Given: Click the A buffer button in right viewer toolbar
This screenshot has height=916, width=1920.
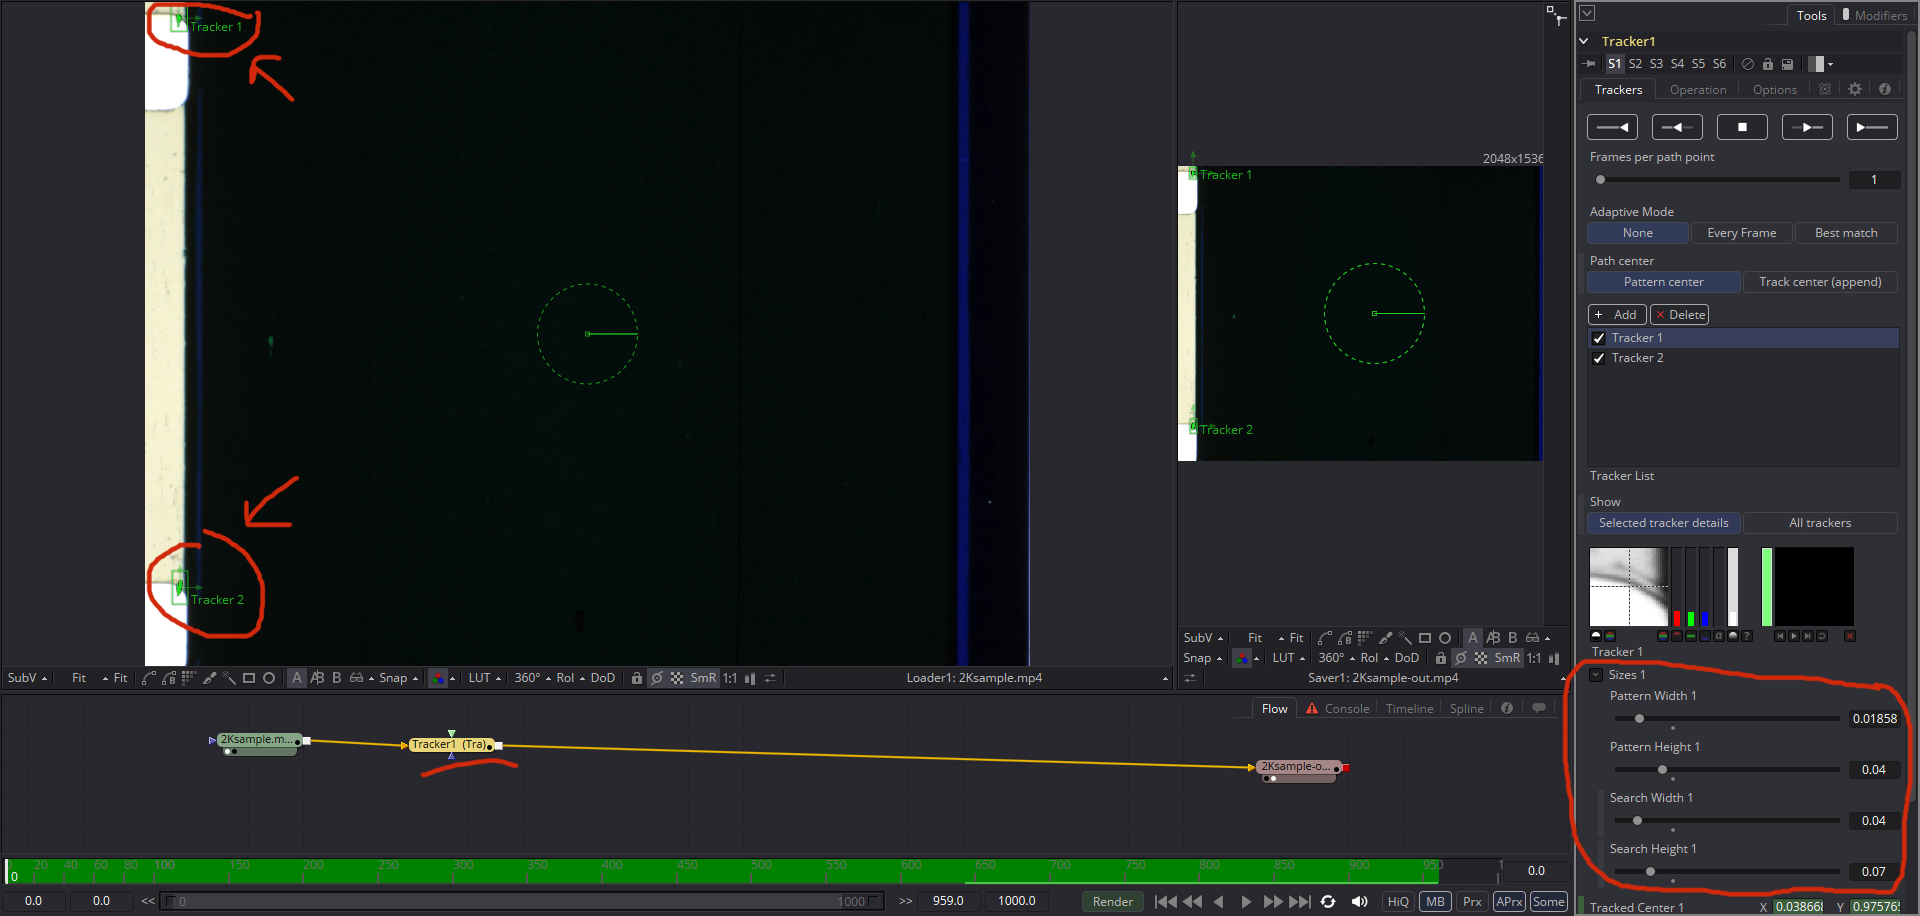Looking at the screenshot, I should point(1473,638).
